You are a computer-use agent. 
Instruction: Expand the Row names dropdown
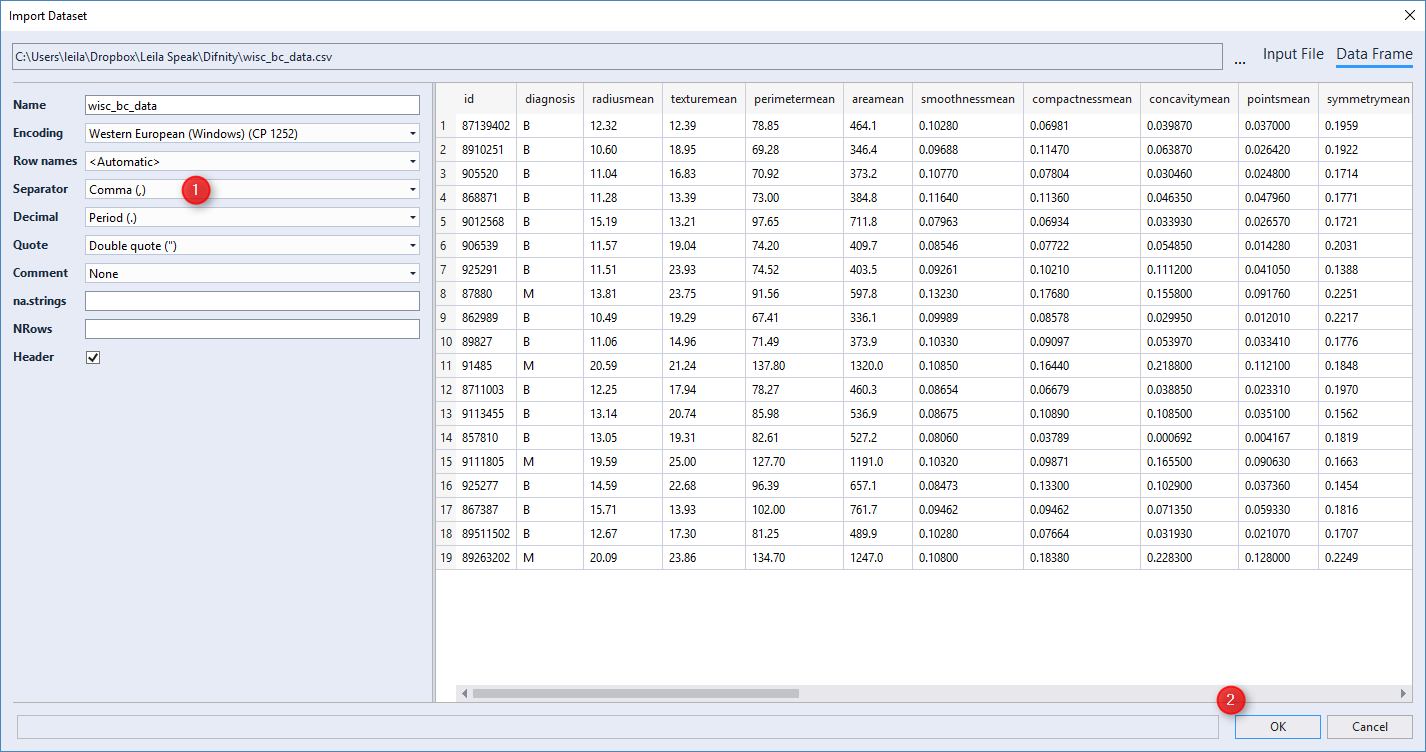(252, 161)
